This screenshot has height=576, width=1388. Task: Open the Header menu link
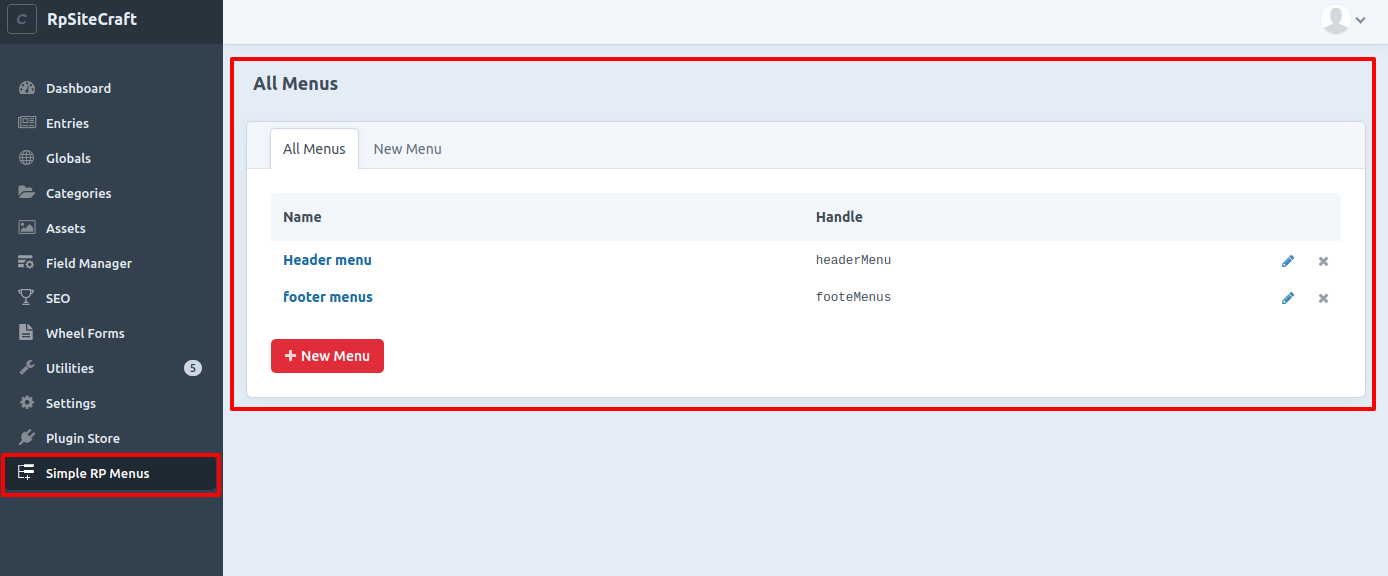(x=327, y=260)
